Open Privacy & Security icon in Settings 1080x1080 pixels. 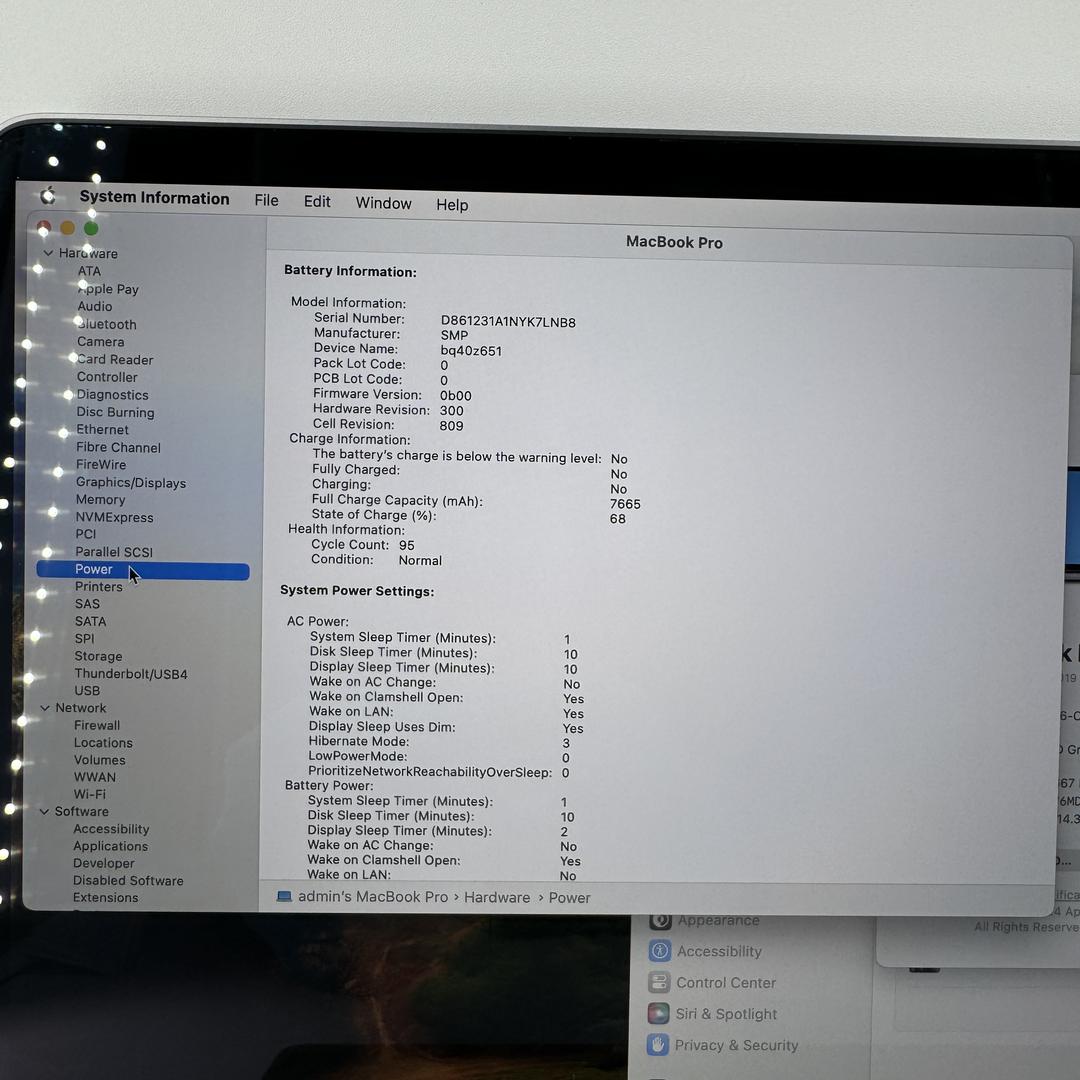tap(658, 1045)
